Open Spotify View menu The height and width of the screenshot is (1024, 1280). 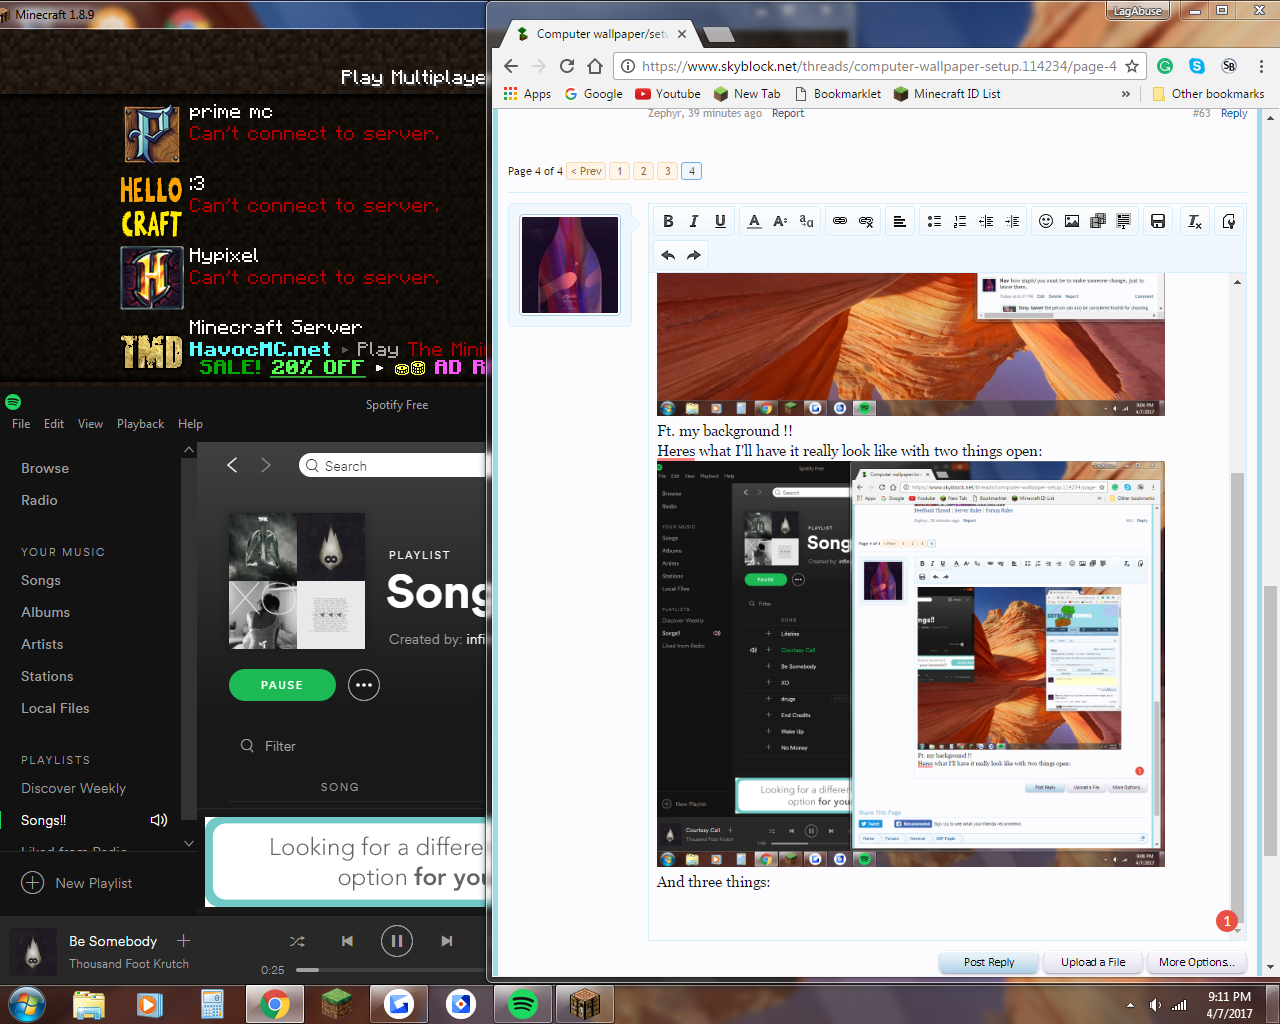(90, 424)
